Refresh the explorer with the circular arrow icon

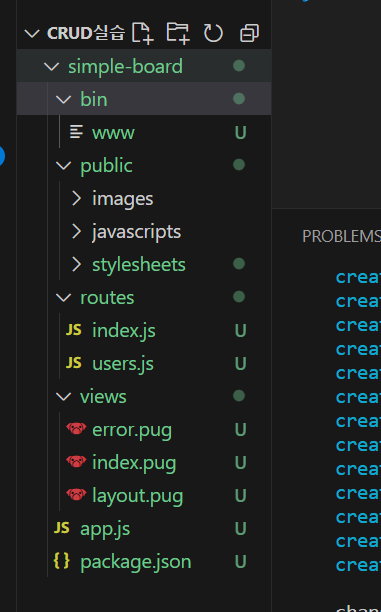click(x=213, y=33)
